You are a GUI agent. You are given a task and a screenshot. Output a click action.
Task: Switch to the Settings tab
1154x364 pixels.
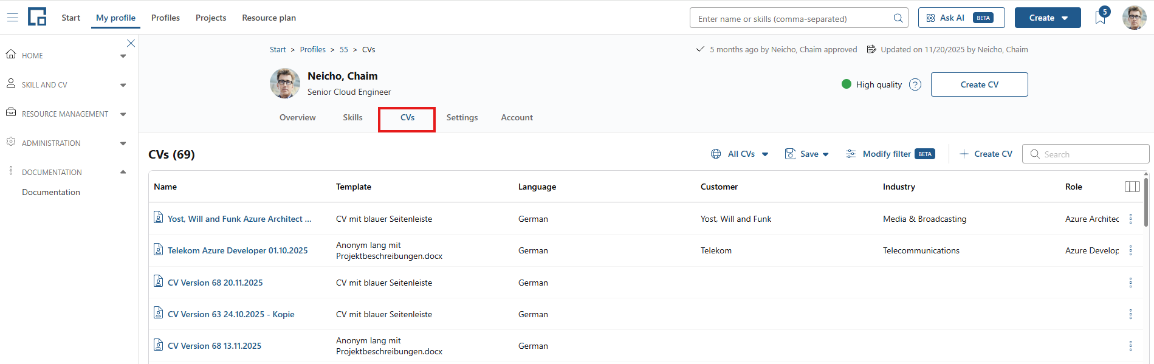coord(462,118)
